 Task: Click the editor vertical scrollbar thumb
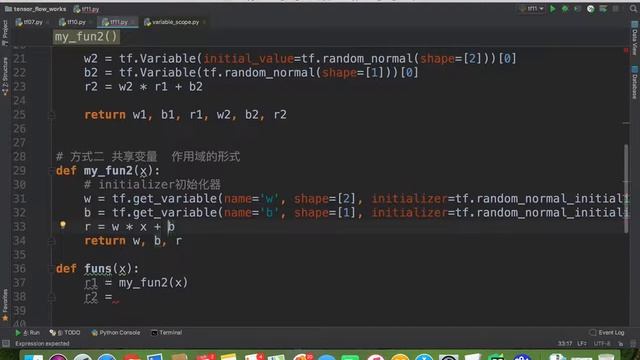click(x=626, y=189)
